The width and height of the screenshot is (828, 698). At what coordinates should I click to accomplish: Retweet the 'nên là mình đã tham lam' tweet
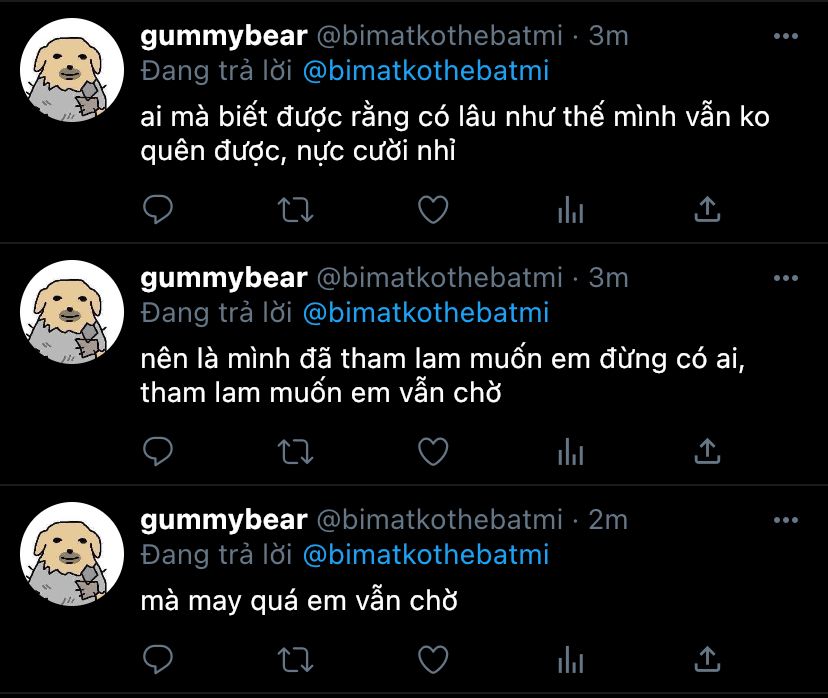click(x=296, y=451)
